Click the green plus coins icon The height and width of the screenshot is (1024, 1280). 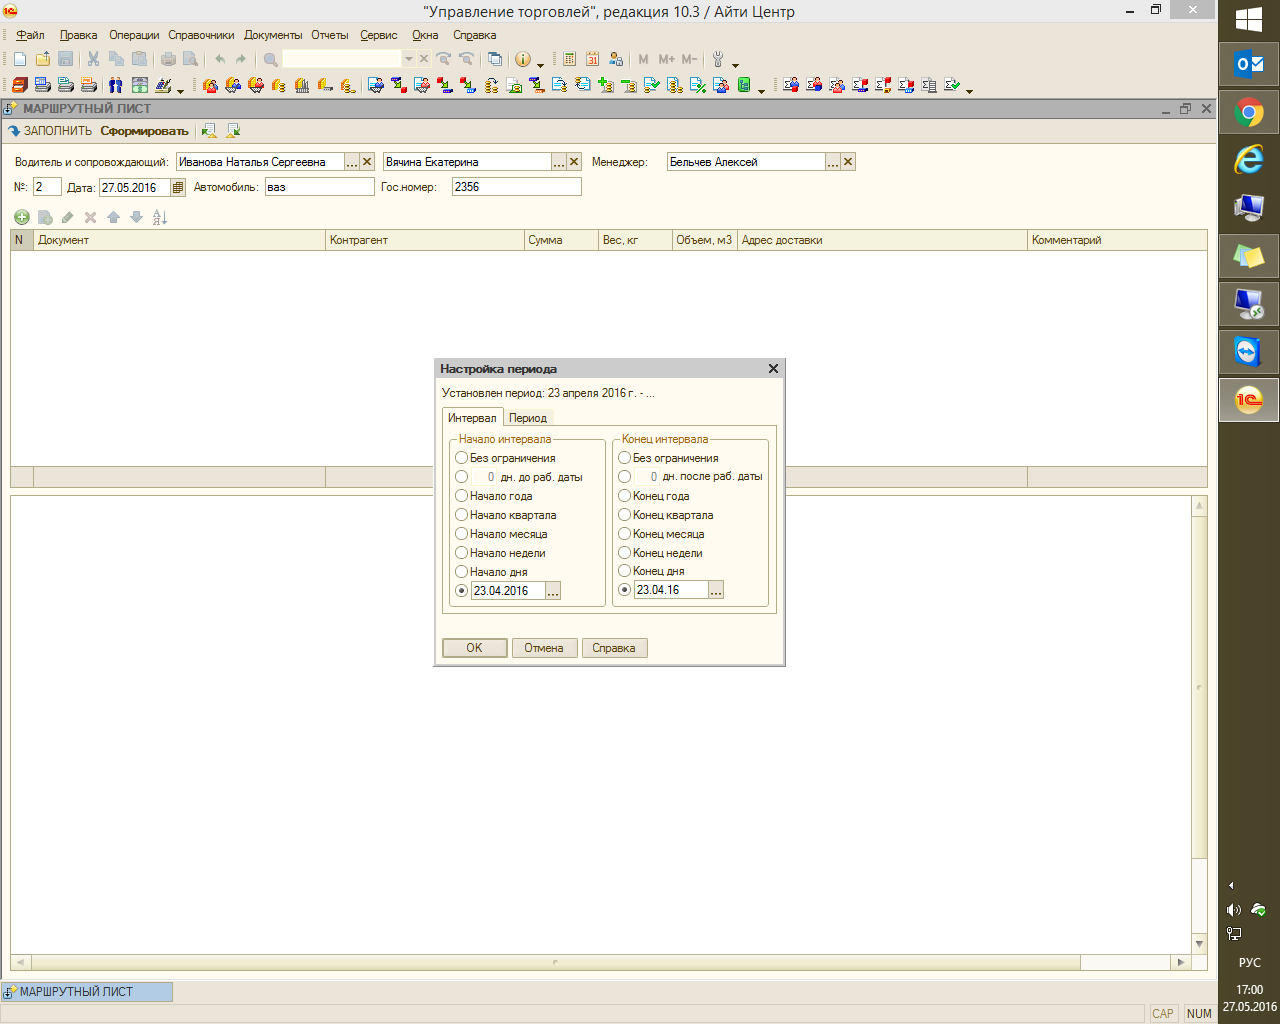606,85
